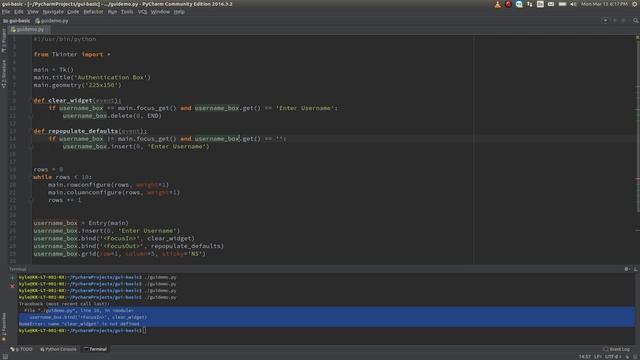This screenshot has width=640, height=360.
Task: Switch to the TODO tool window tab
Action: (21, 349)
